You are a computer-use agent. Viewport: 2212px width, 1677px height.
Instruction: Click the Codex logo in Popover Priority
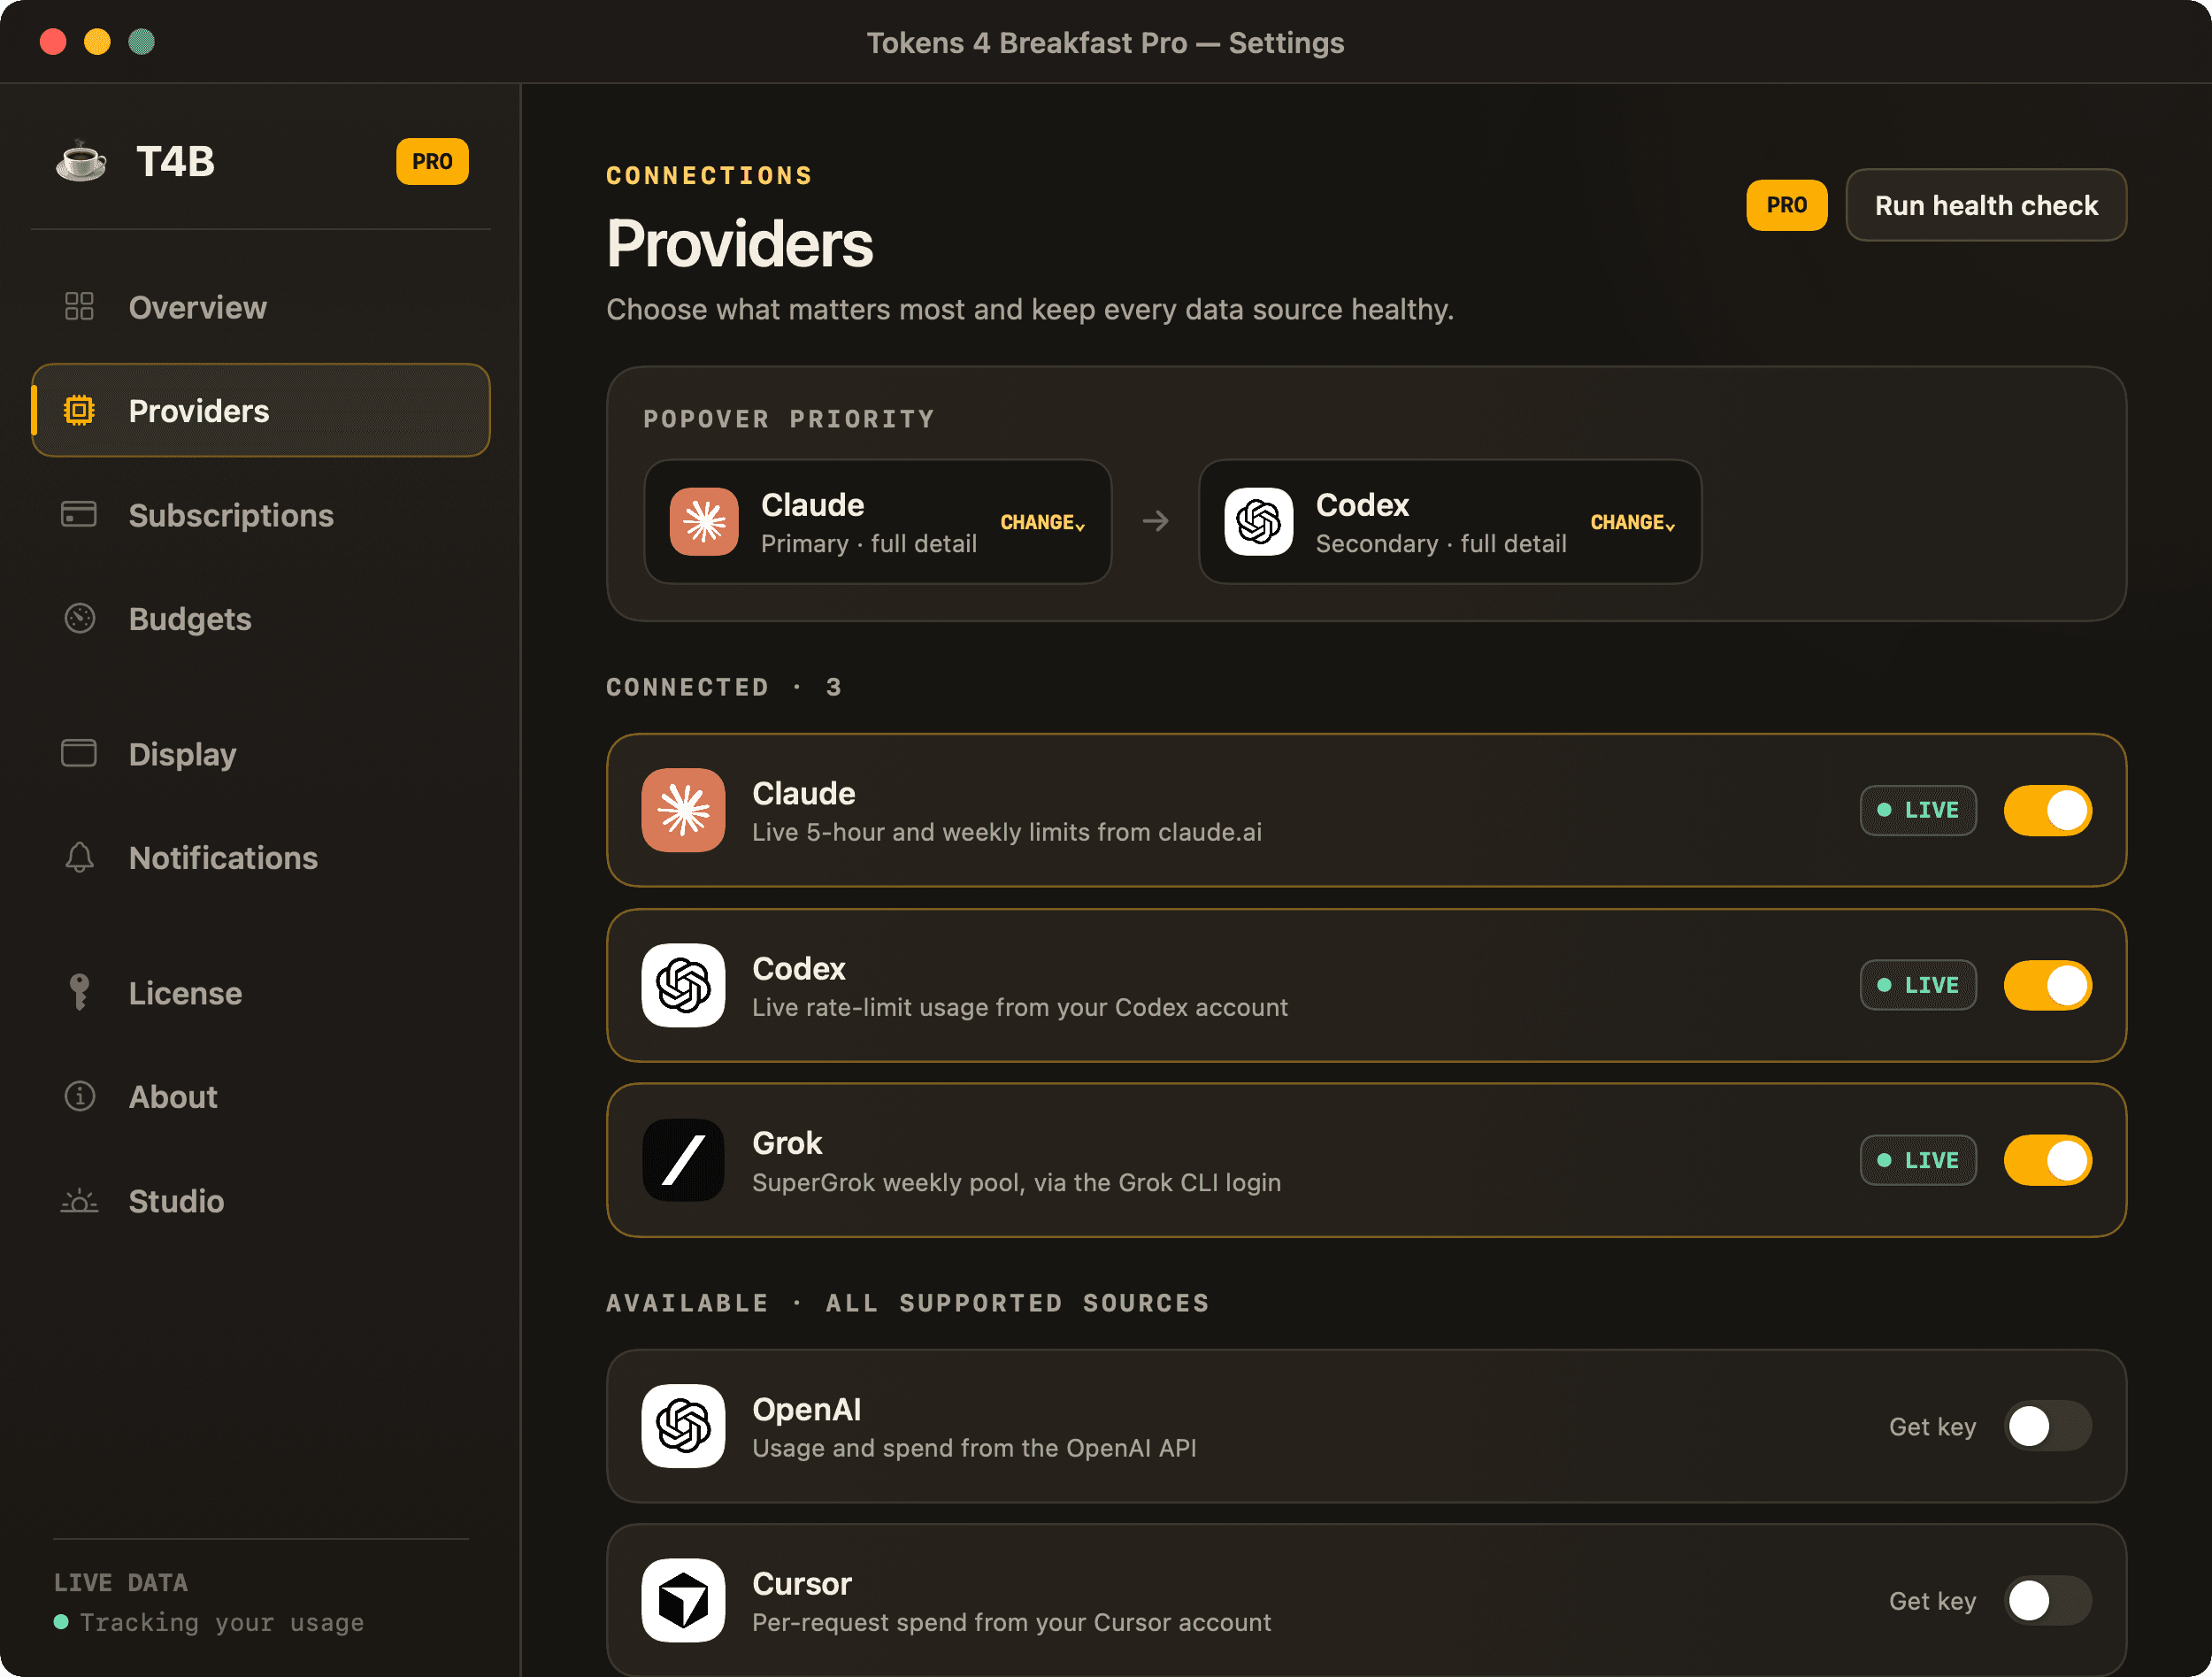tap(1259, 521)
